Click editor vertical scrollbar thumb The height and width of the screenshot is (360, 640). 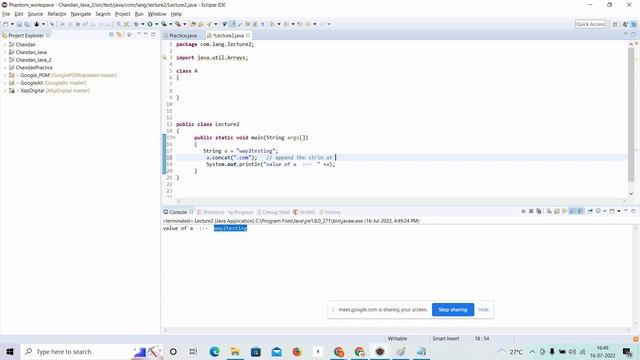631,114
